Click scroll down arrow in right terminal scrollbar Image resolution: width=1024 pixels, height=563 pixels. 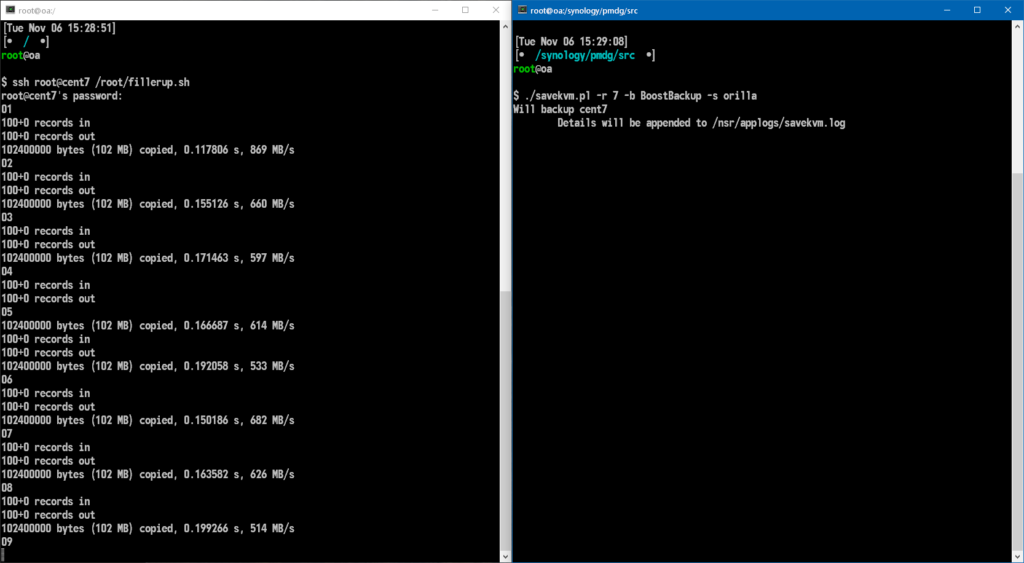click(x=1017, y=556)
